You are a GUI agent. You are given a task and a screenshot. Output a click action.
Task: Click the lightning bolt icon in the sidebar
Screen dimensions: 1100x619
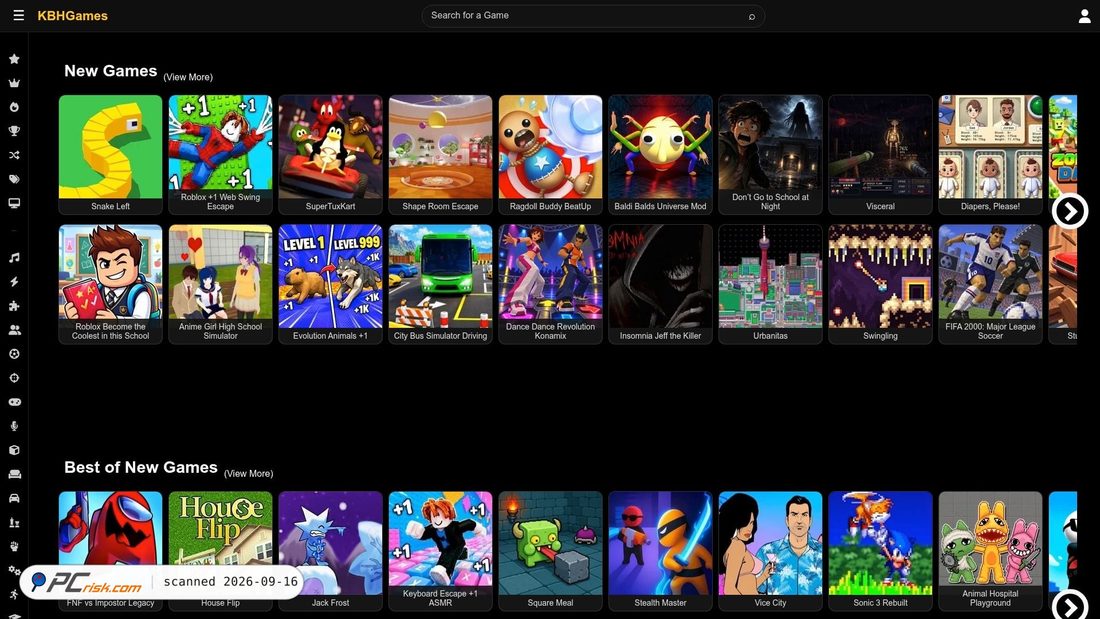click(14, 281)
